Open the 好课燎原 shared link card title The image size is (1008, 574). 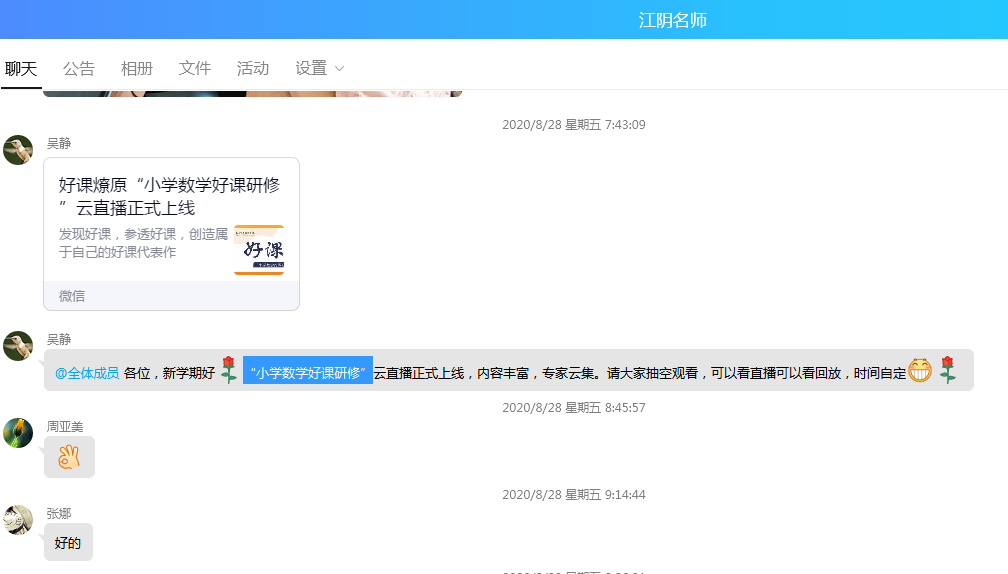170,196
